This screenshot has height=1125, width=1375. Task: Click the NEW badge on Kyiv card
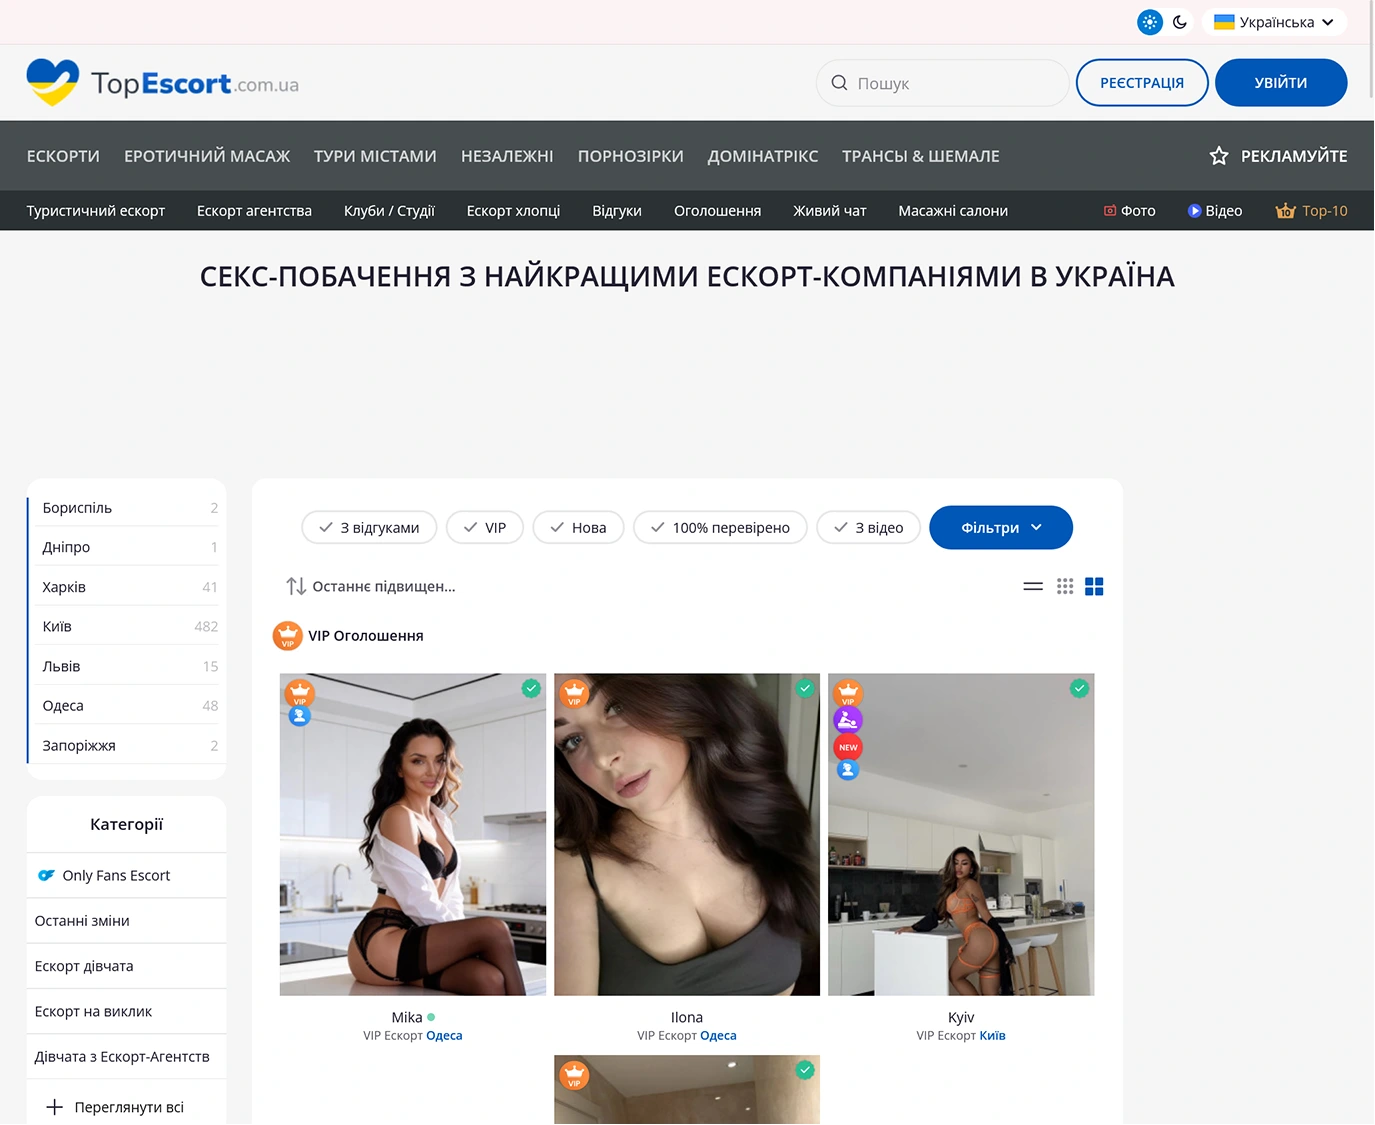(x=848, y=747)
